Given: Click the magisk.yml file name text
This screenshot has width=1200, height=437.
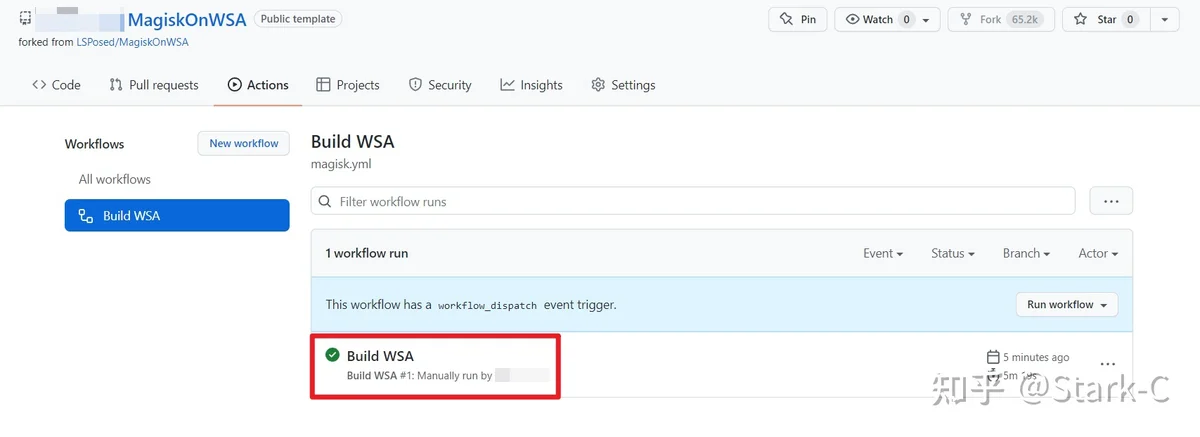Looking at the screenshot, I should click(341, 164).
